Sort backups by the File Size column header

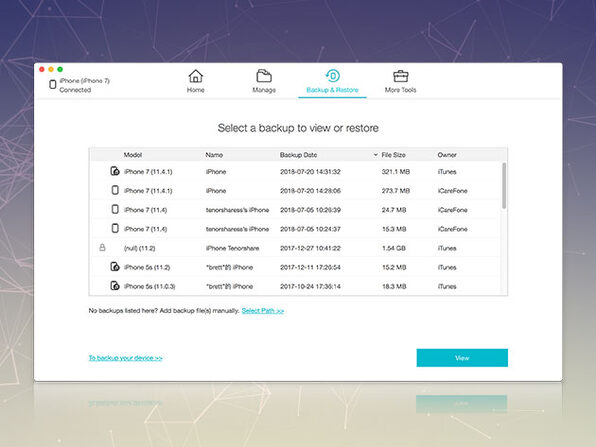tap(393, 155)
